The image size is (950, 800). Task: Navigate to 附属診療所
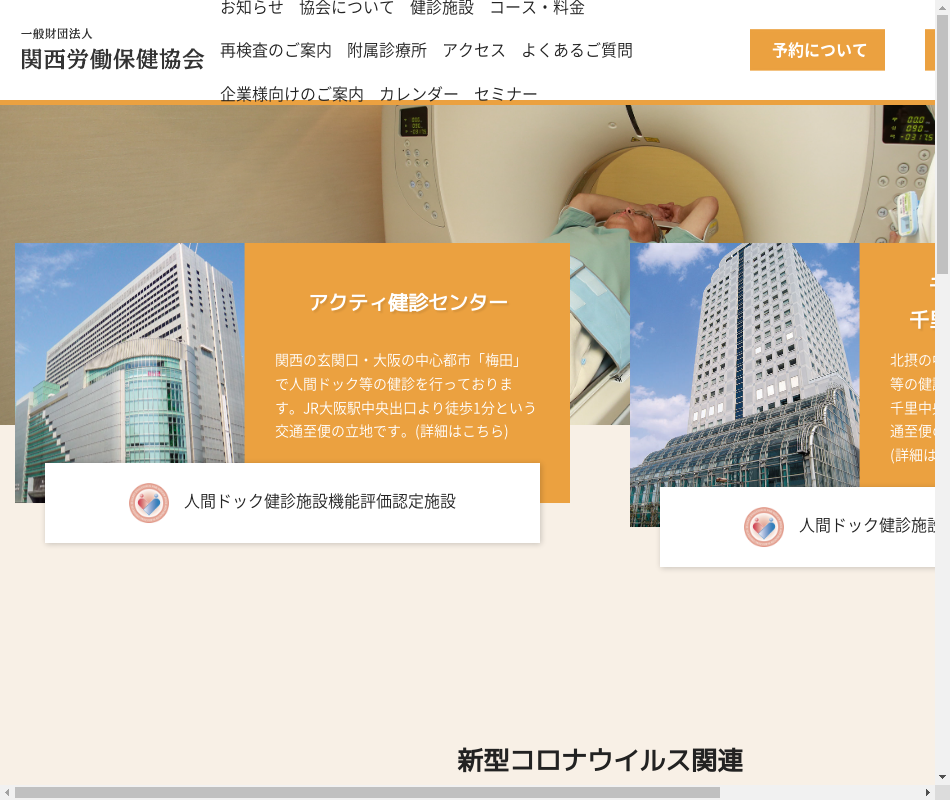pyautogui.click(x=387, y=50)
